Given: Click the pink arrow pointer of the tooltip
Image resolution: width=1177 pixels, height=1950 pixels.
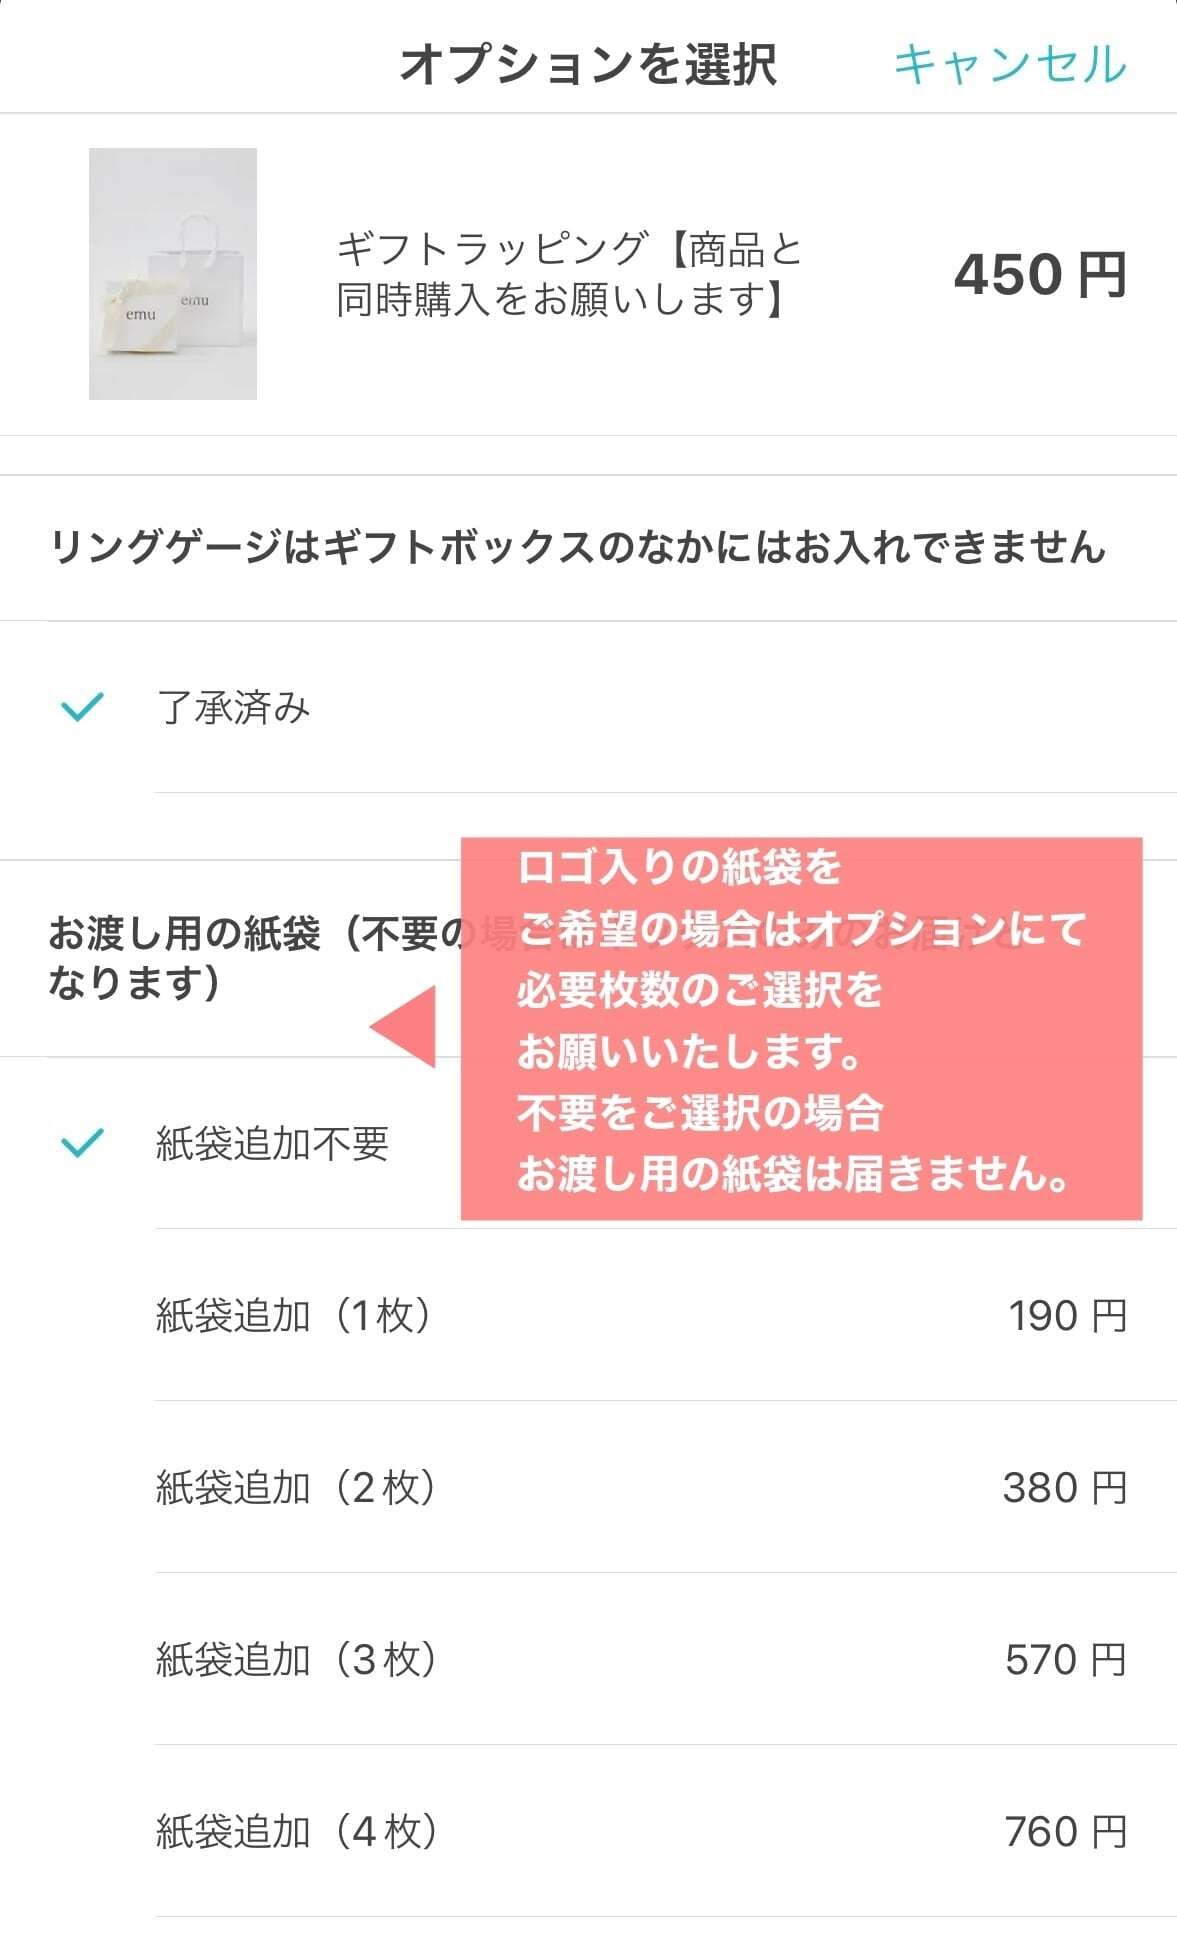Looking at the screenshot, I should [x=404, y=1027].
